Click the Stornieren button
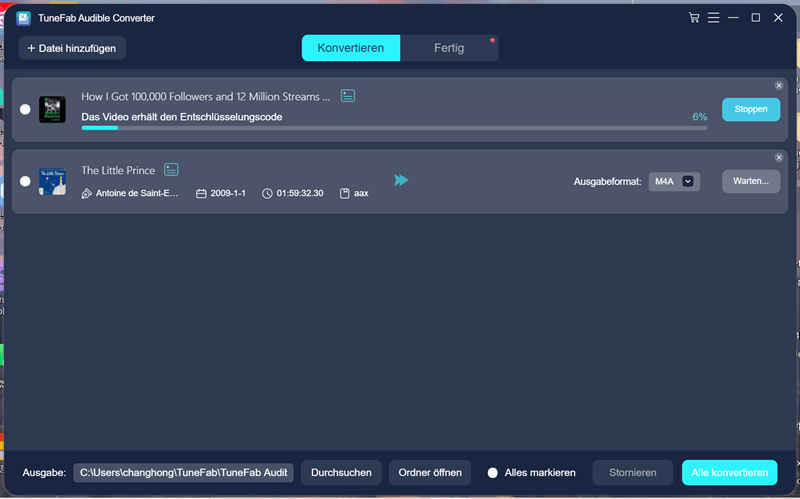The image size is (800, 499). tap(633, 473)
